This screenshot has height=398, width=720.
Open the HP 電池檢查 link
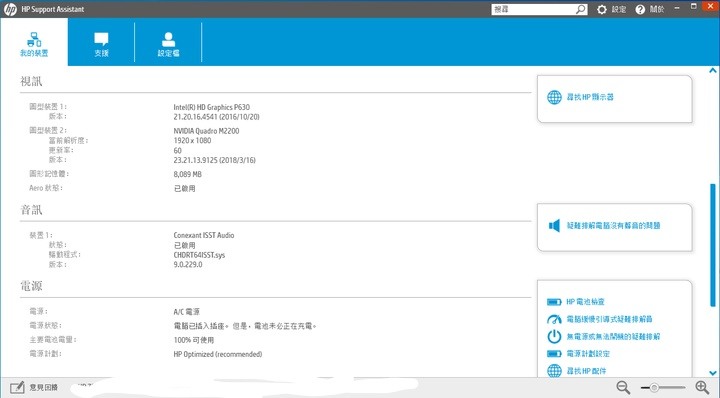(585, 302)
